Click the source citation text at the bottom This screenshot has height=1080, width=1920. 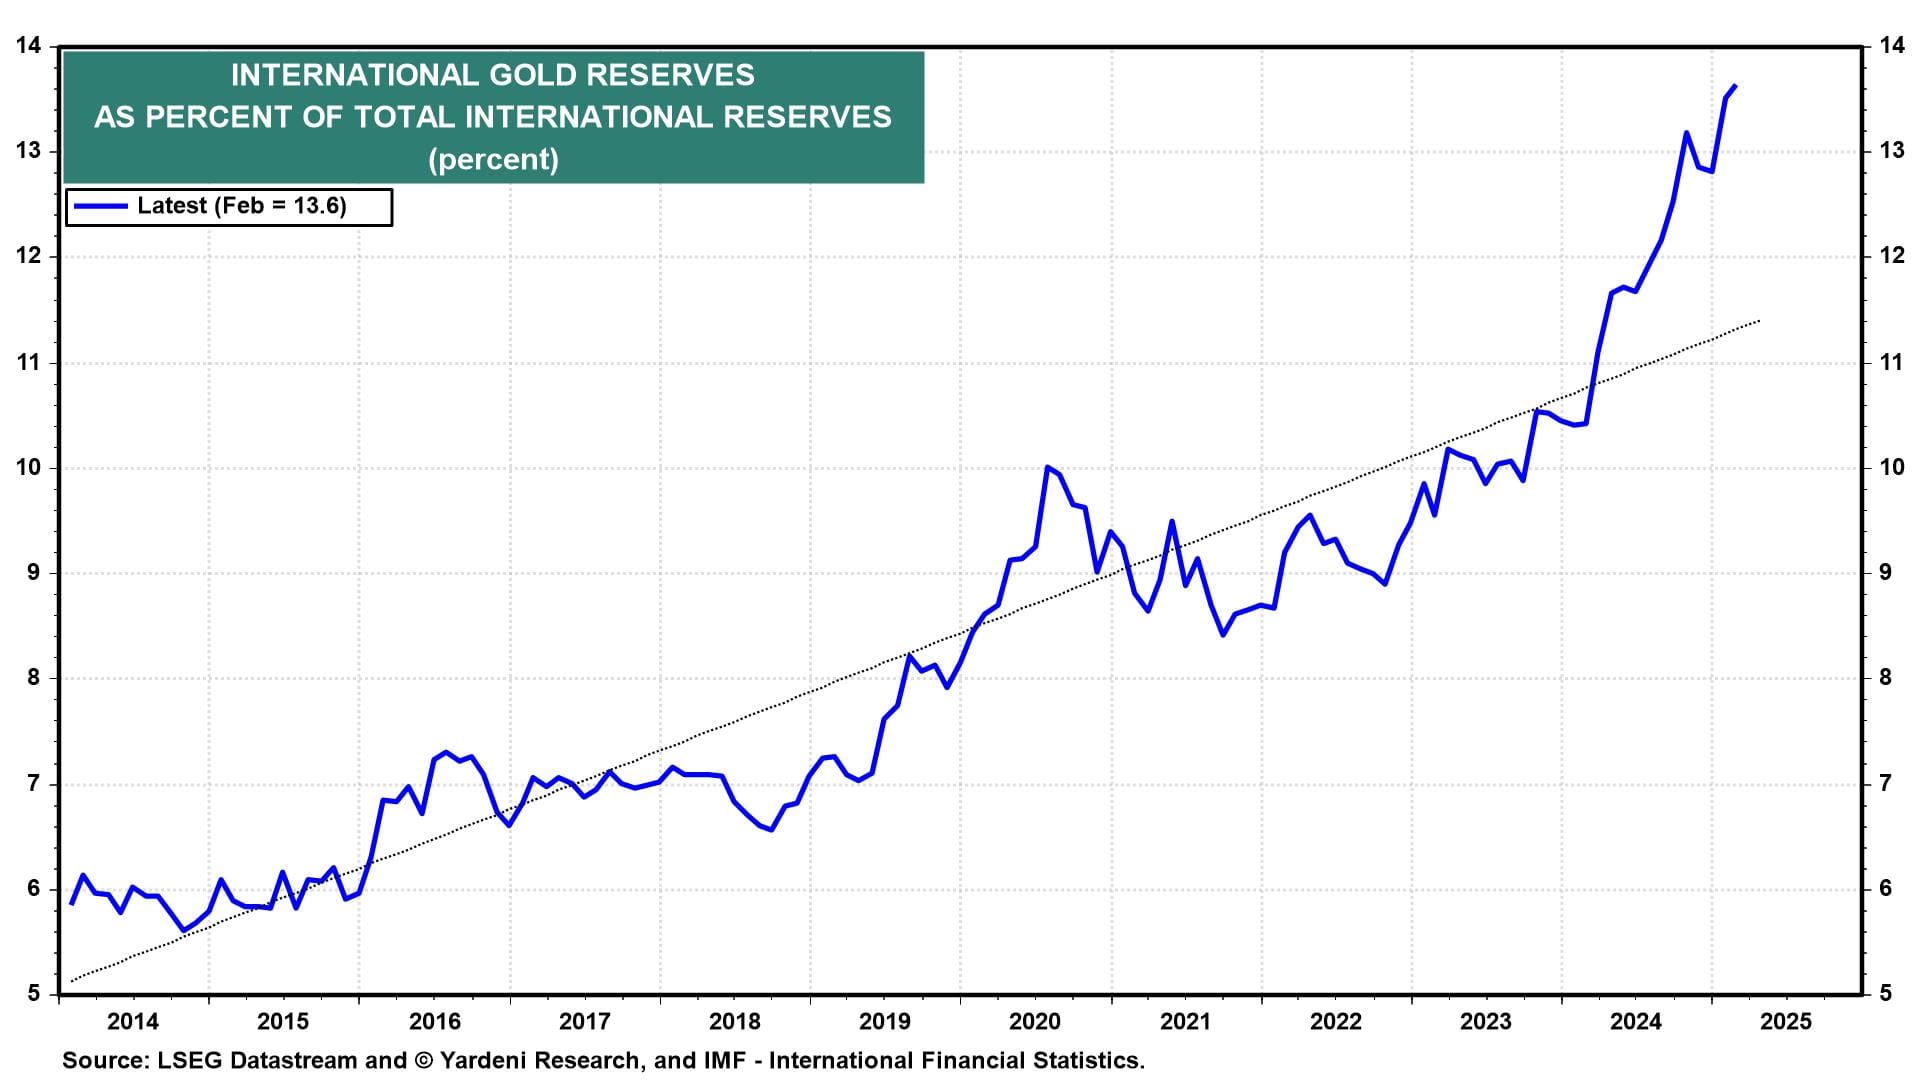(x=603, y=1061)
